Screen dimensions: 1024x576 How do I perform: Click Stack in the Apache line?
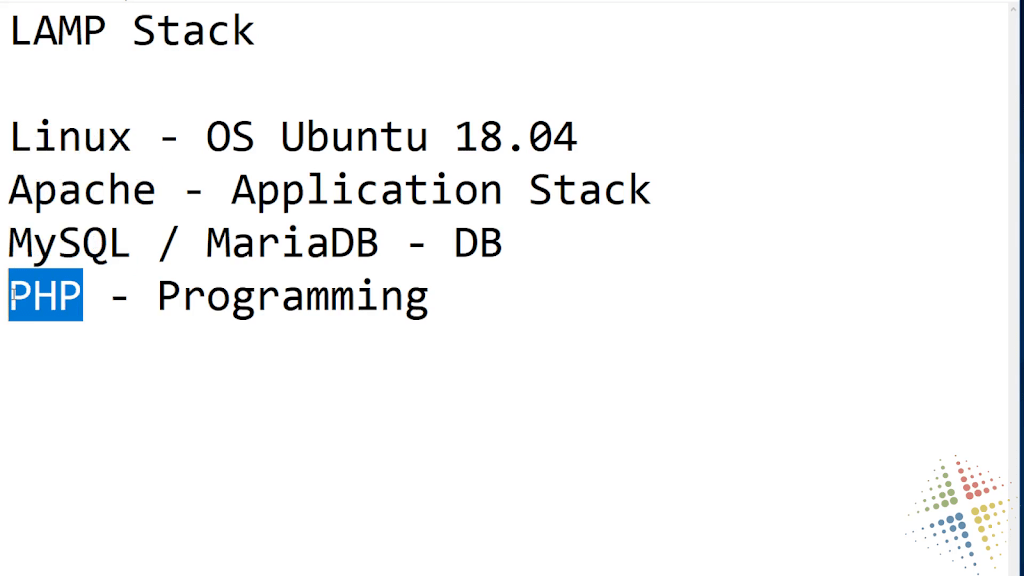coord(589,190)
